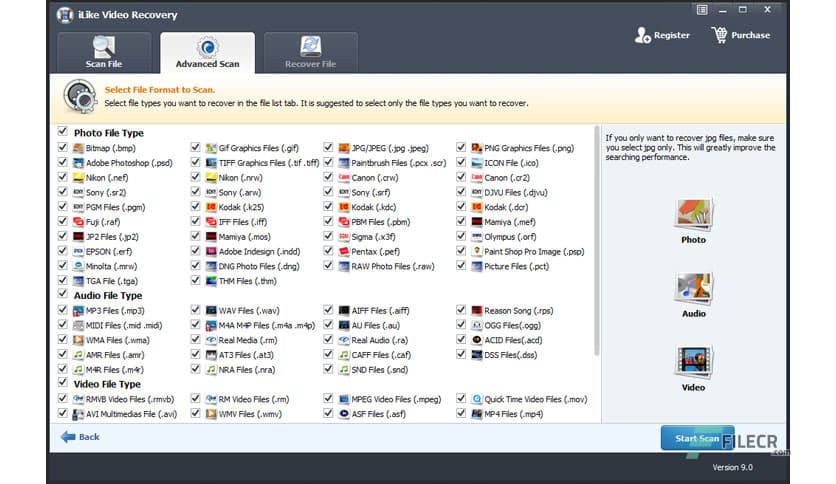Click the menu icon in title bar

click(x=702, y=10)
